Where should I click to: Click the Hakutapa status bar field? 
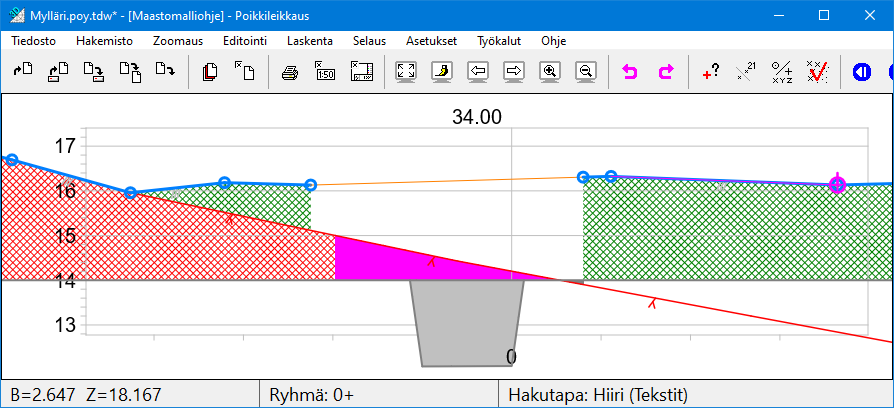[598, 394]
